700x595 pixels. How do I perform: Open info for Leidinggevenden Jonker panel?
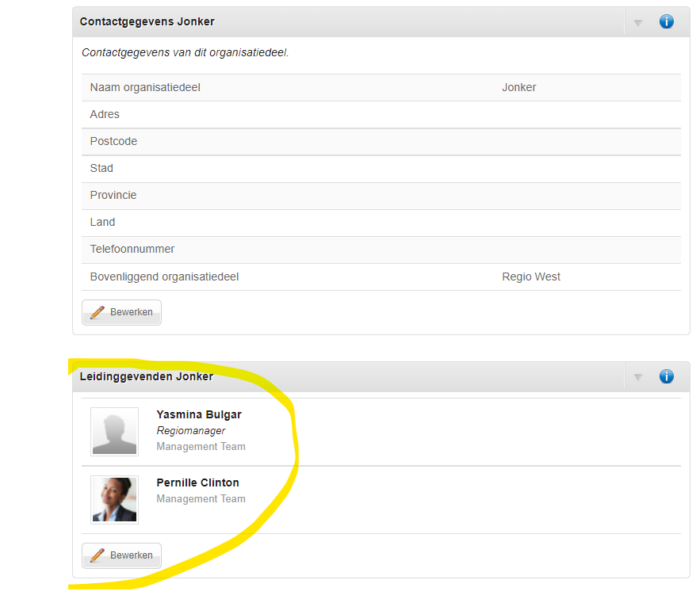666,376
